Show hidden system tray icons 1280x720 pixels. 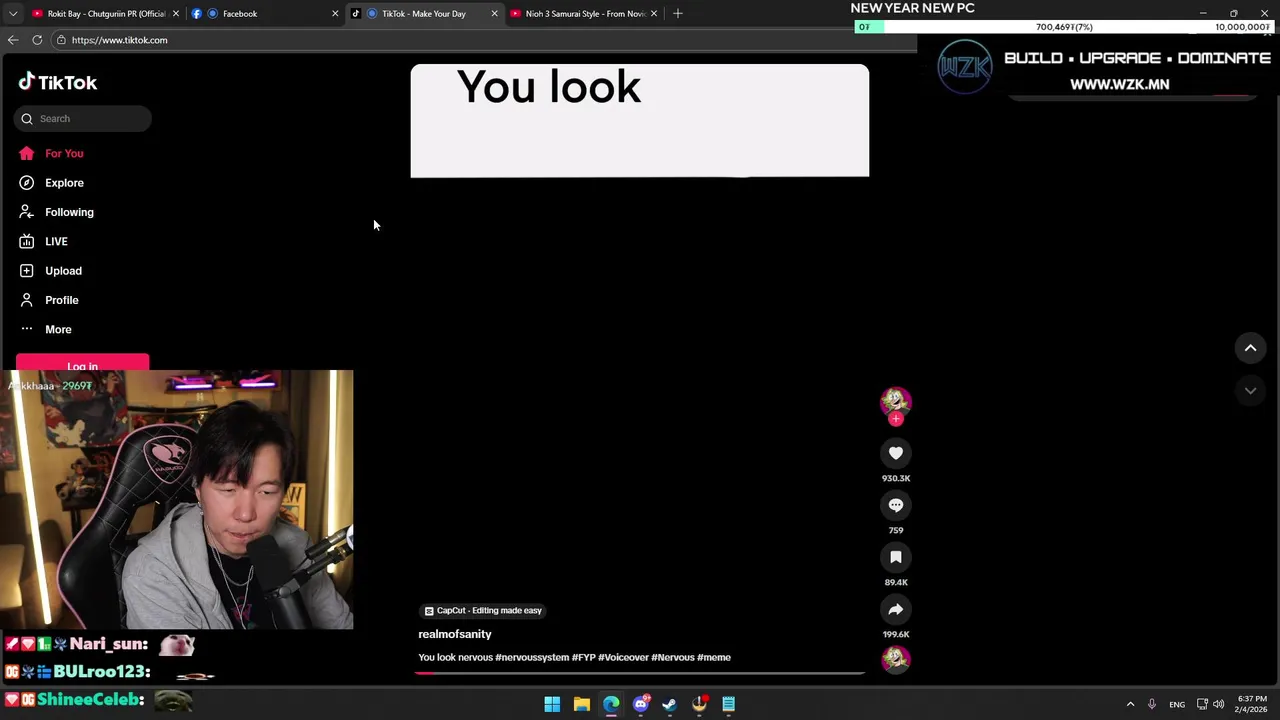coord(1130,704)
